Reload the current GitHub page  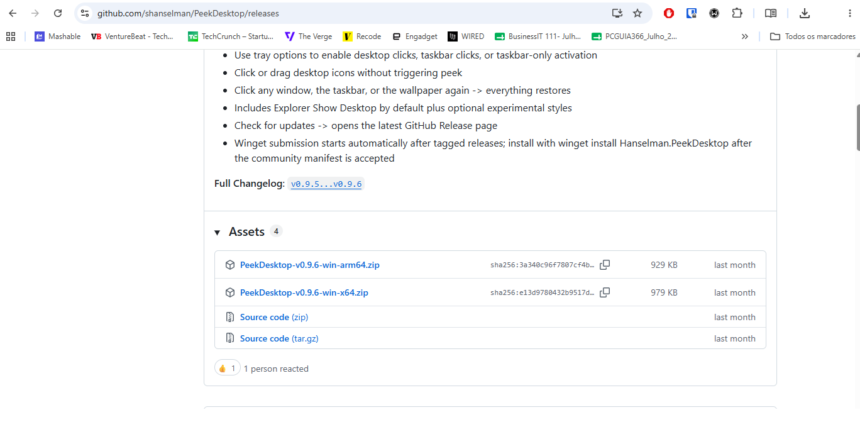tap(58, 13)
